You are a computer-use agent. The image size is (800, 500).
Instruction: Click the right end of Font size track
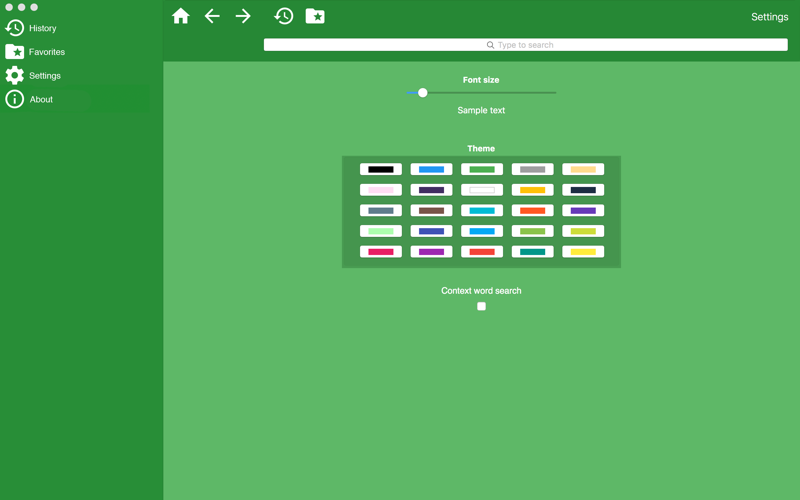[555, 93]
